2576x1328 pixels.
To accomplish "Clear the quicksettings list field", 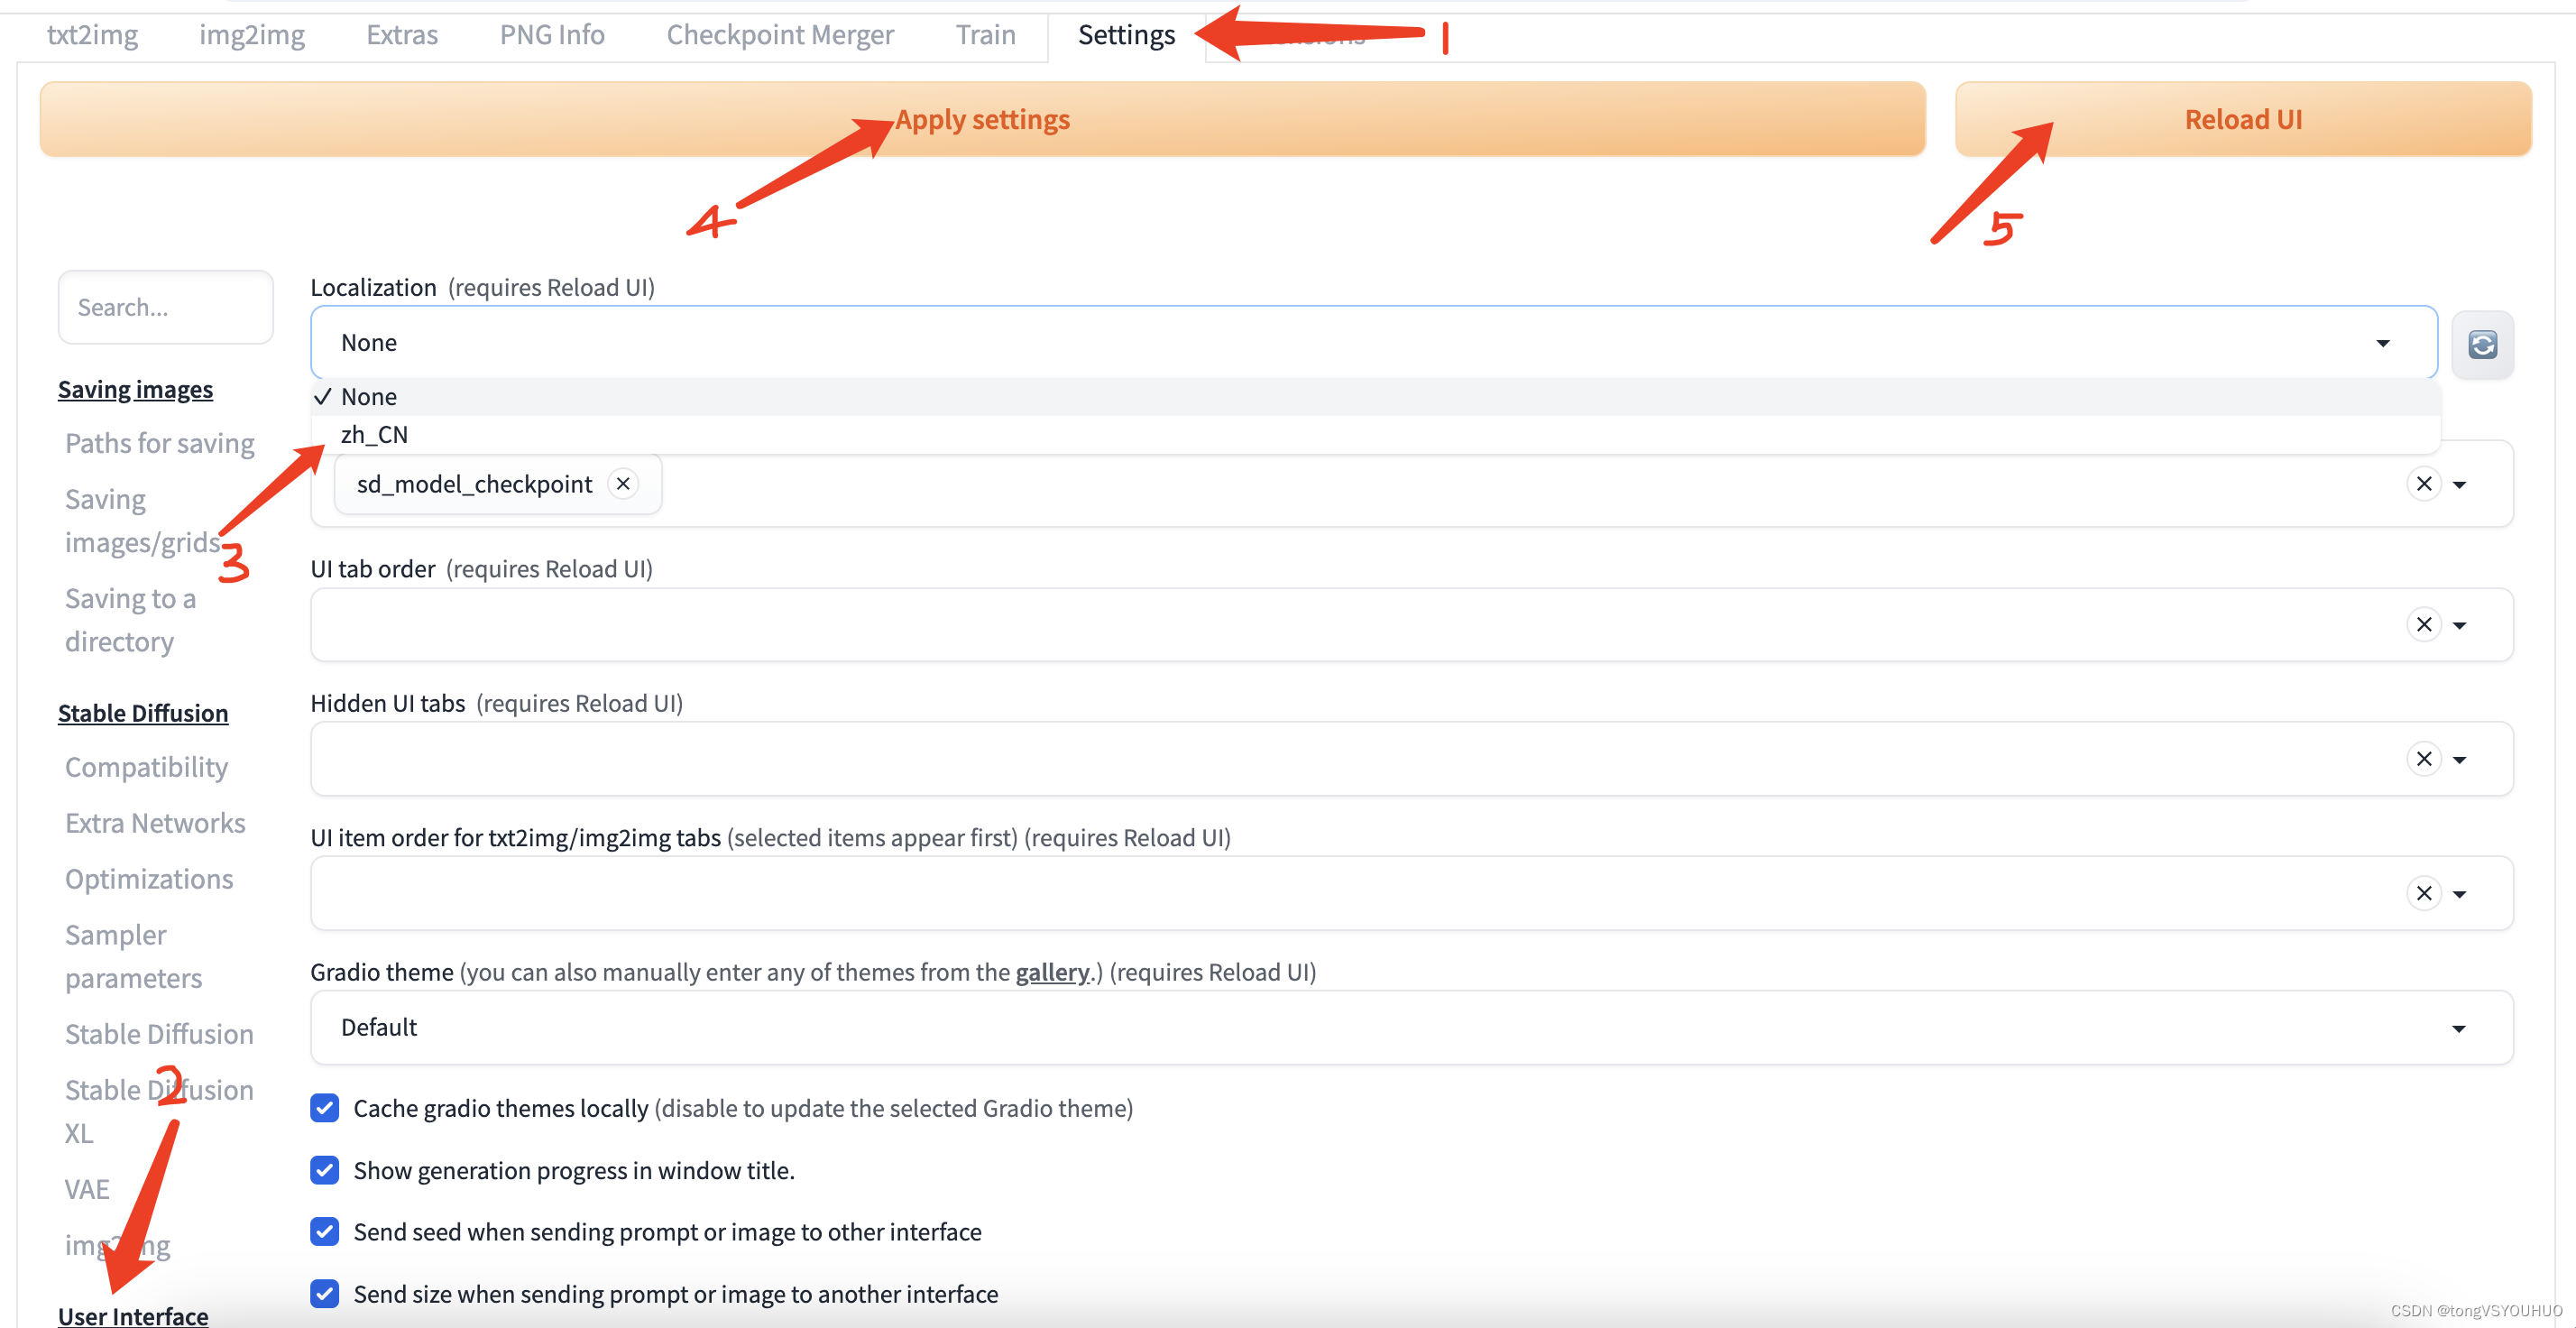I will 2423,484.
